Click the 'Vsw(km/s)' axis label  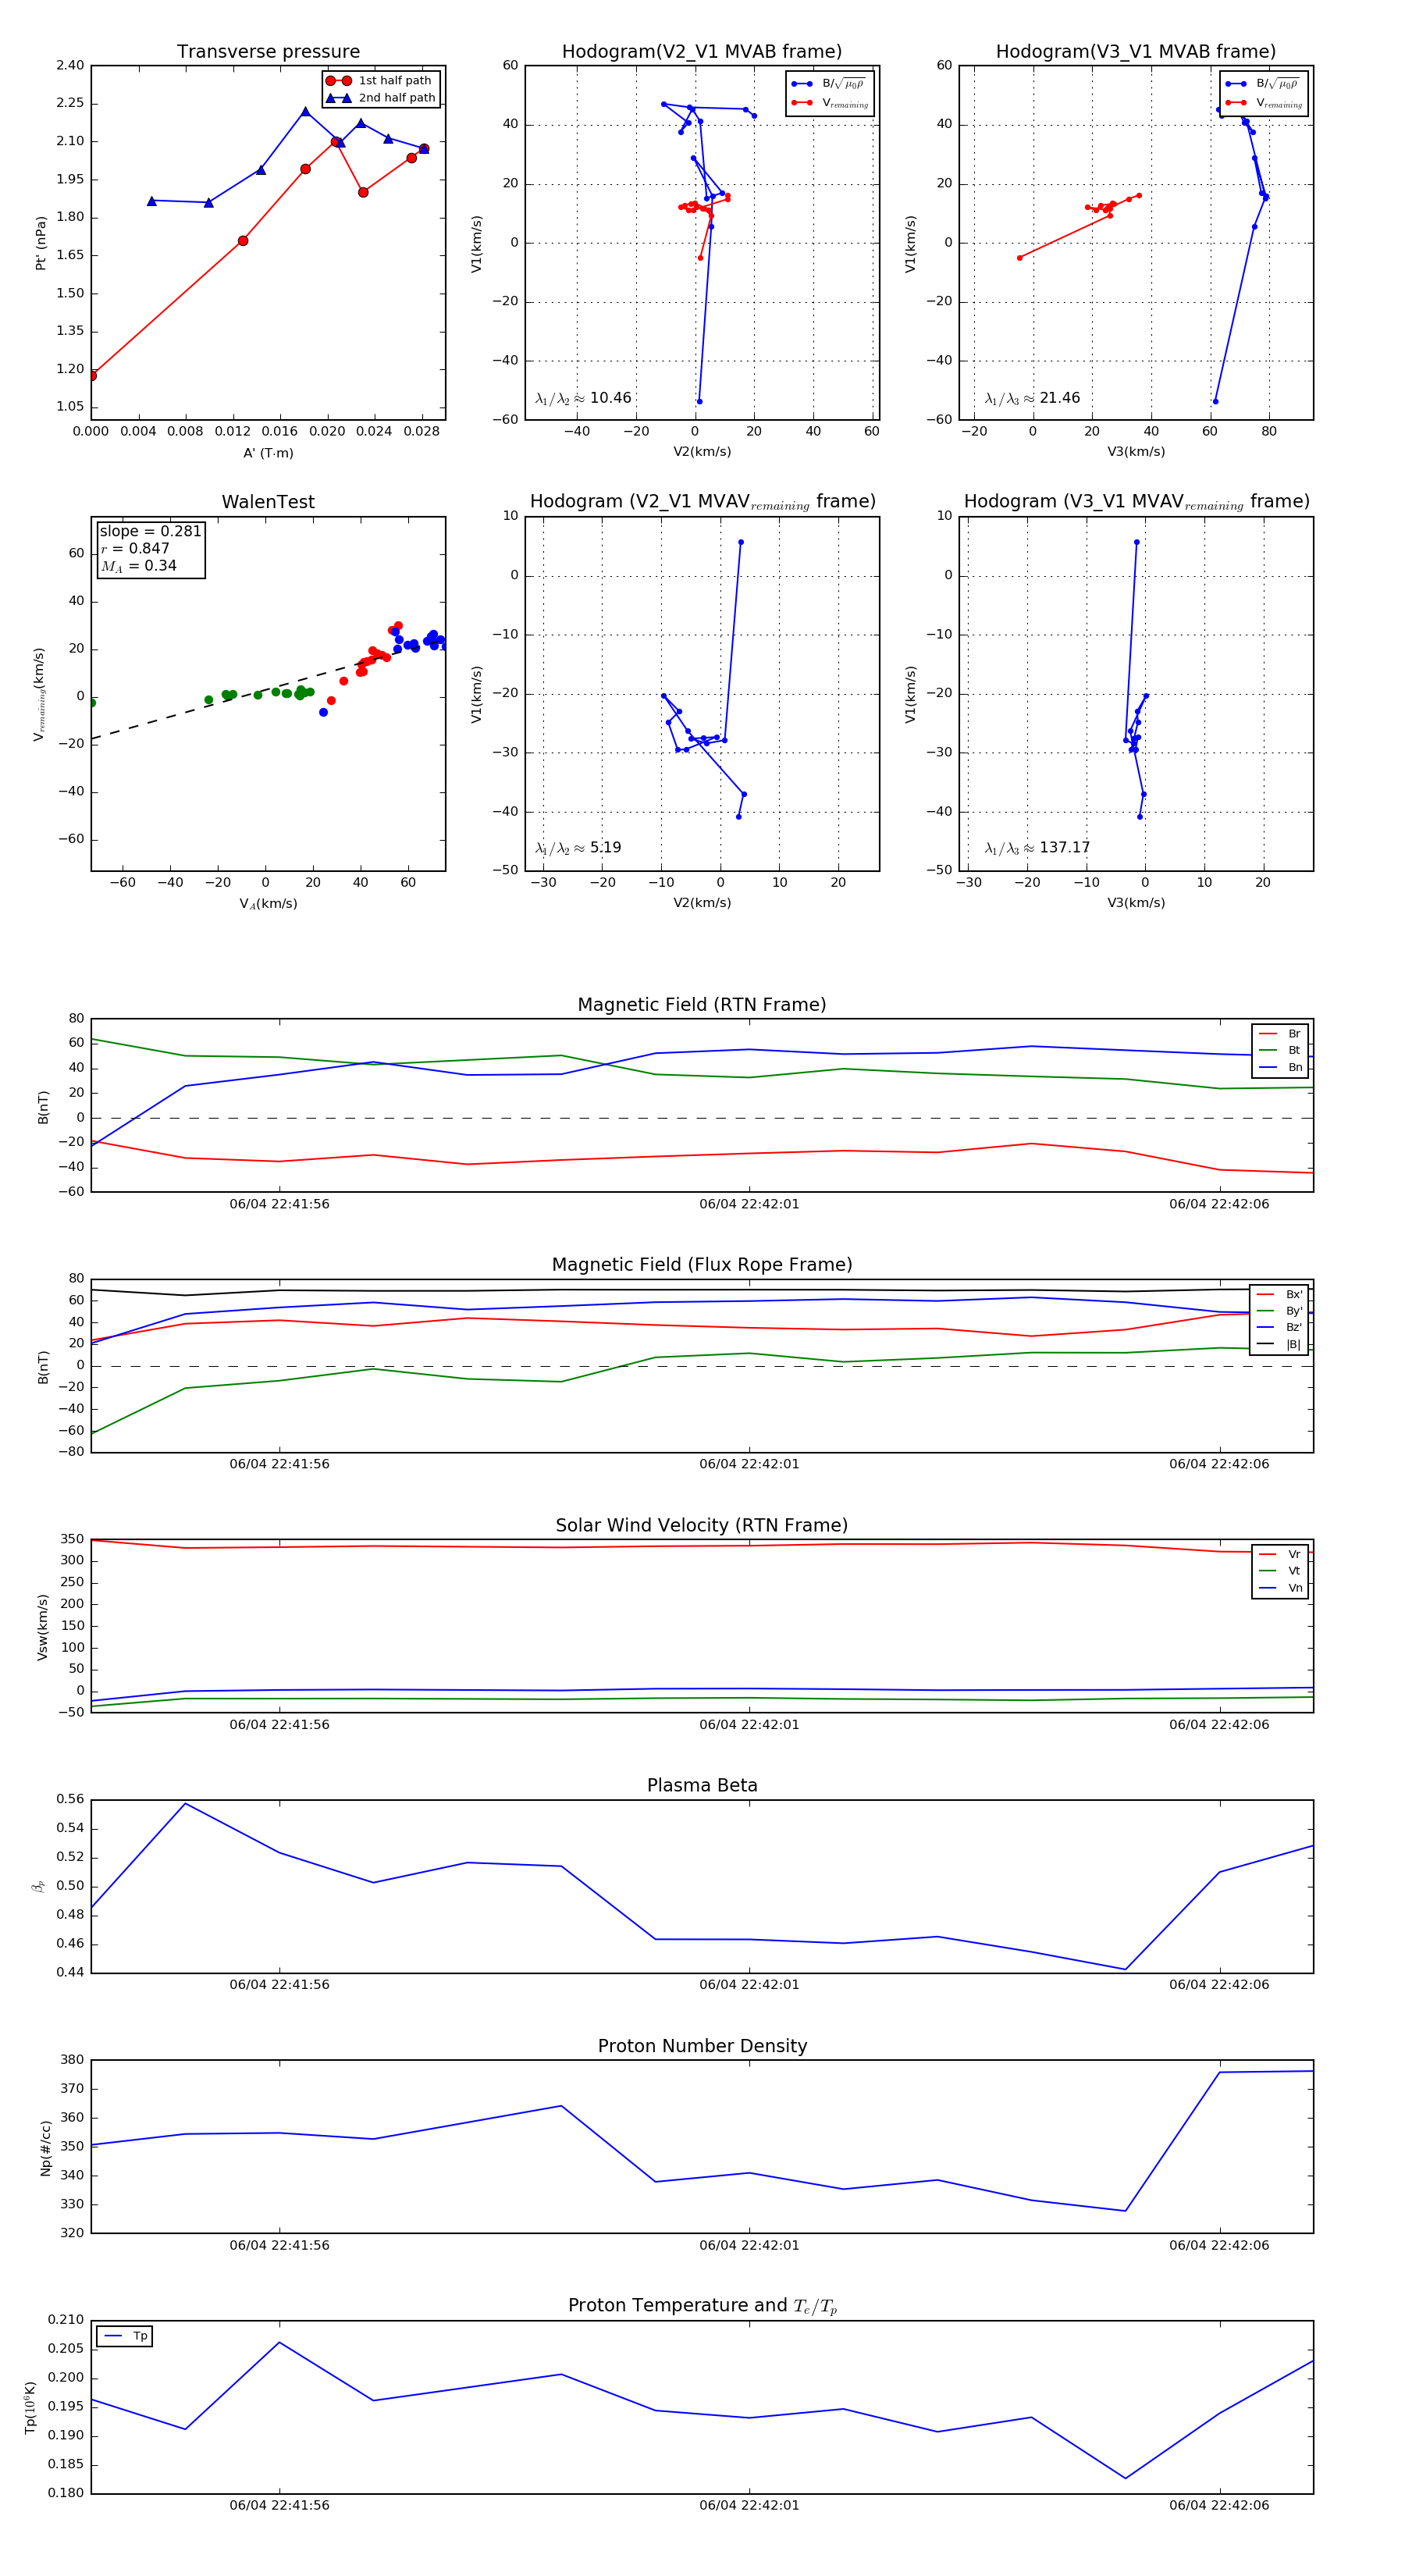coord(42,1627)
